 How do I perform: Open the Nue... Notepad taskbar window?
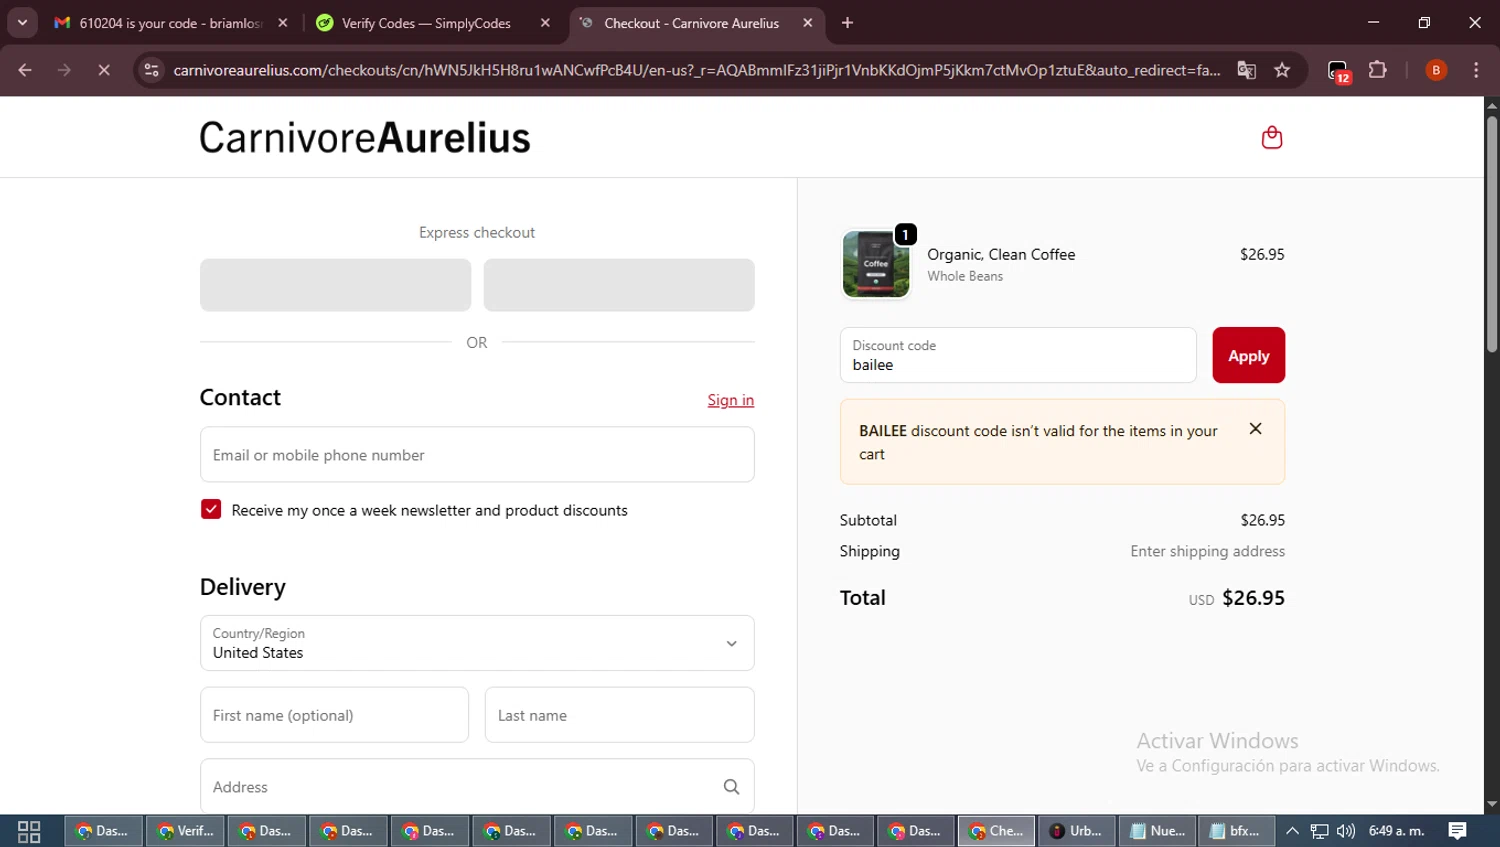(x=1158, y=831)
